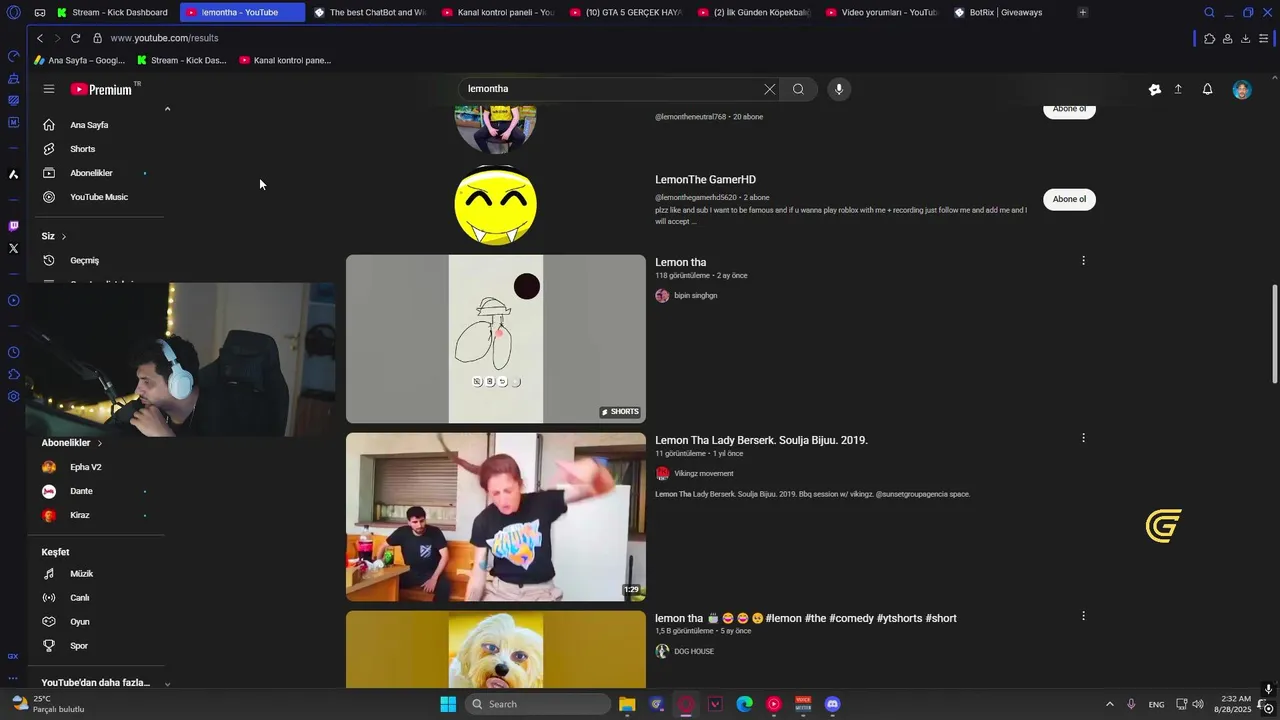Open options for Lady Berserk video
Image resolution: width=1280 pixels, height=720 pixels.
(x=1083, y=438)
